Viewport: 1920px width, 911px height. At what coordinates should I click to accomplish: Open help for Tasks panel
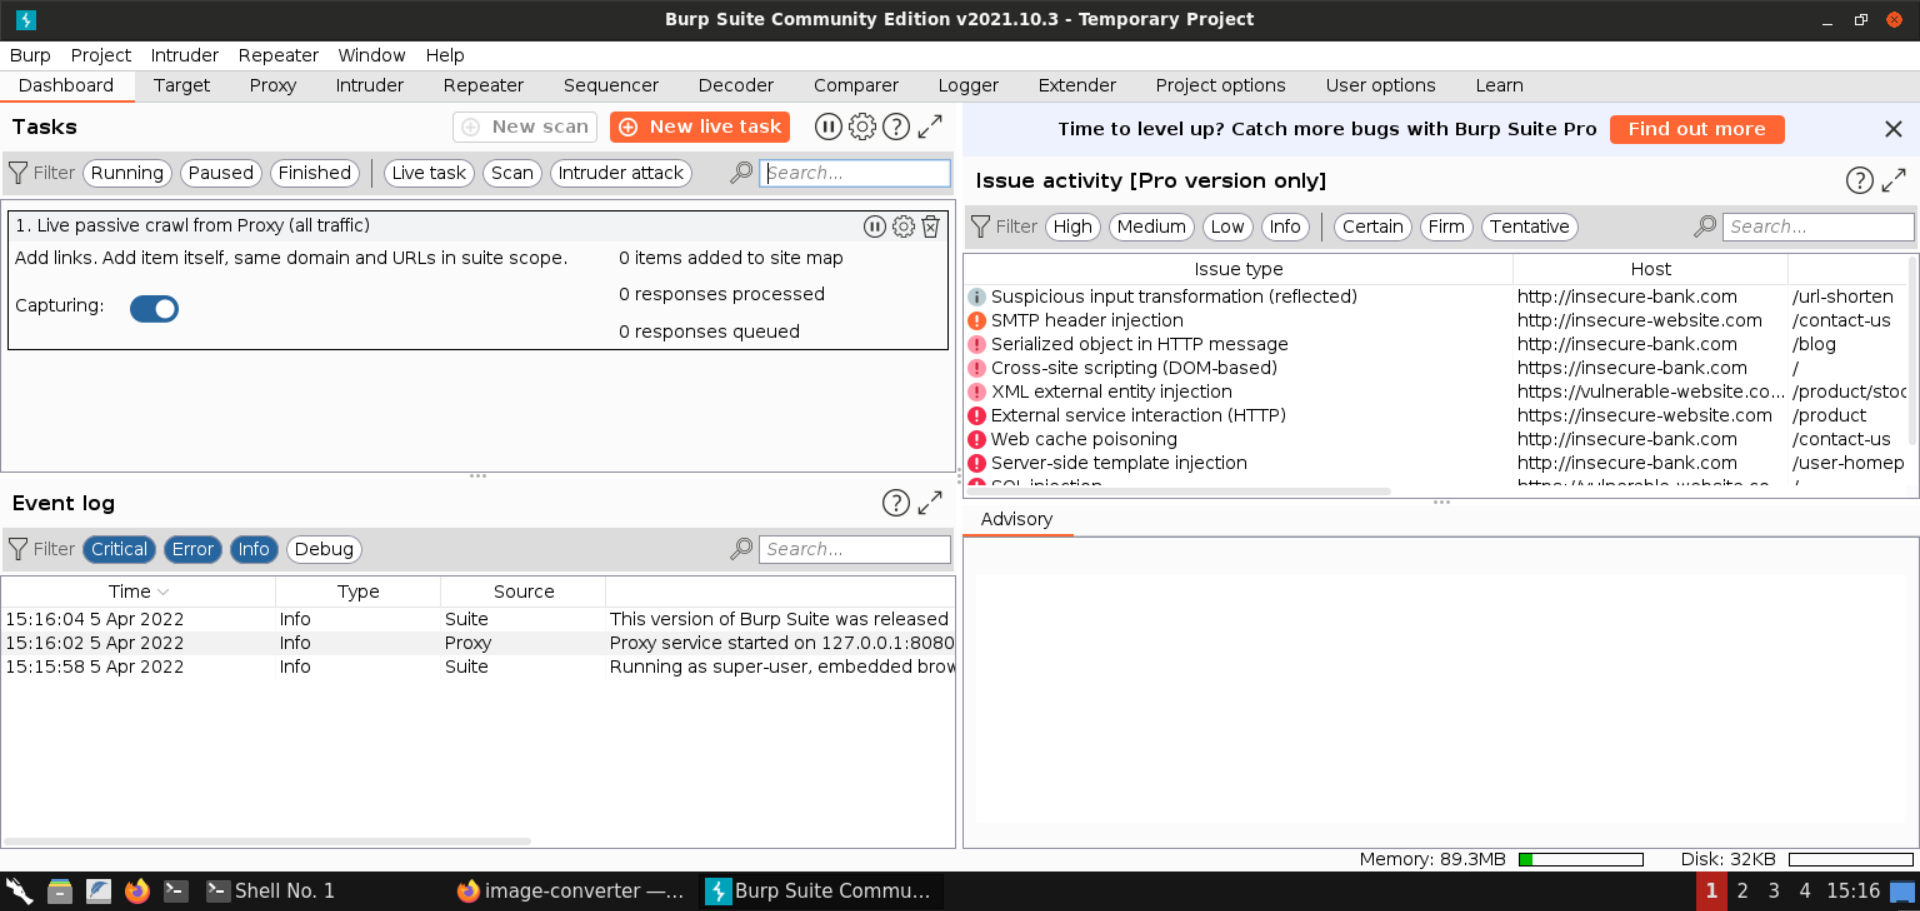896,127
